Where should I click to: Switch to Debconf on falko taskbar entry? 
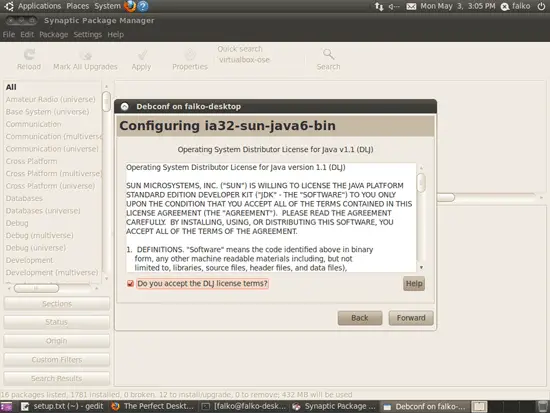(x=424, y=406)
